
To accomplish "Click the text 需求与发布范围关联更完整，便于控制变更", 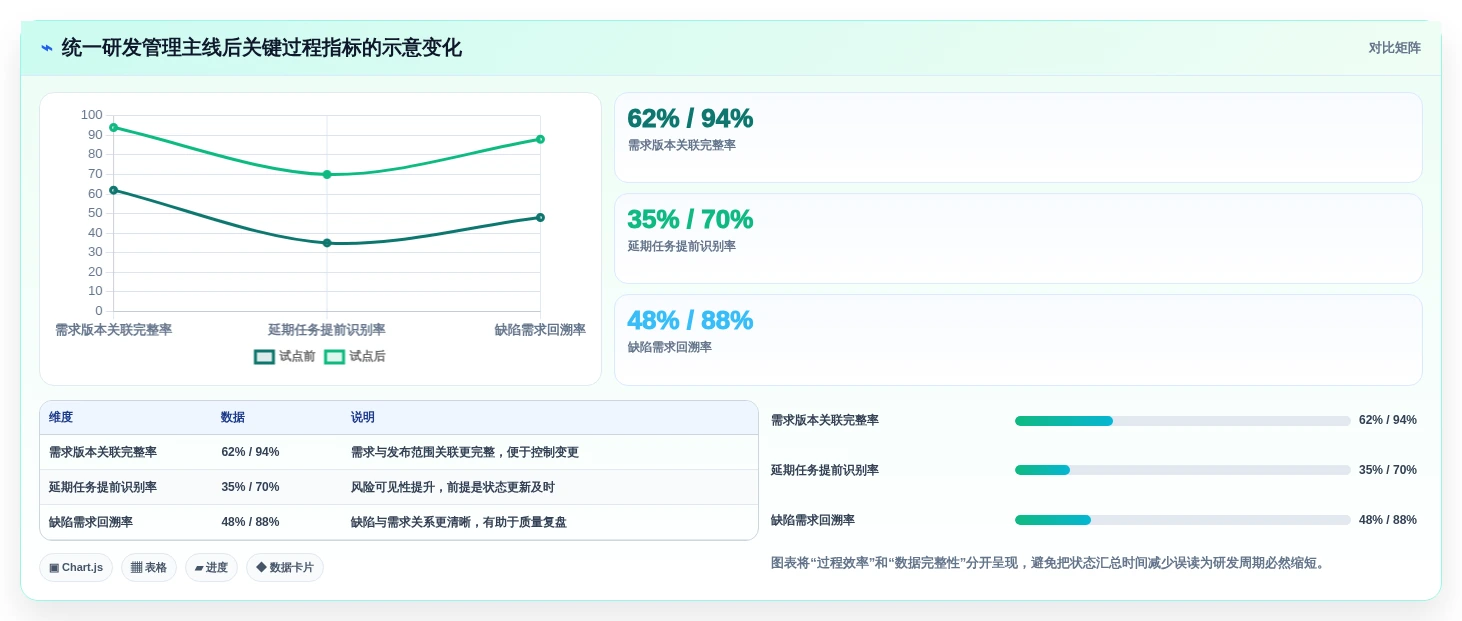I will point(465,452).
